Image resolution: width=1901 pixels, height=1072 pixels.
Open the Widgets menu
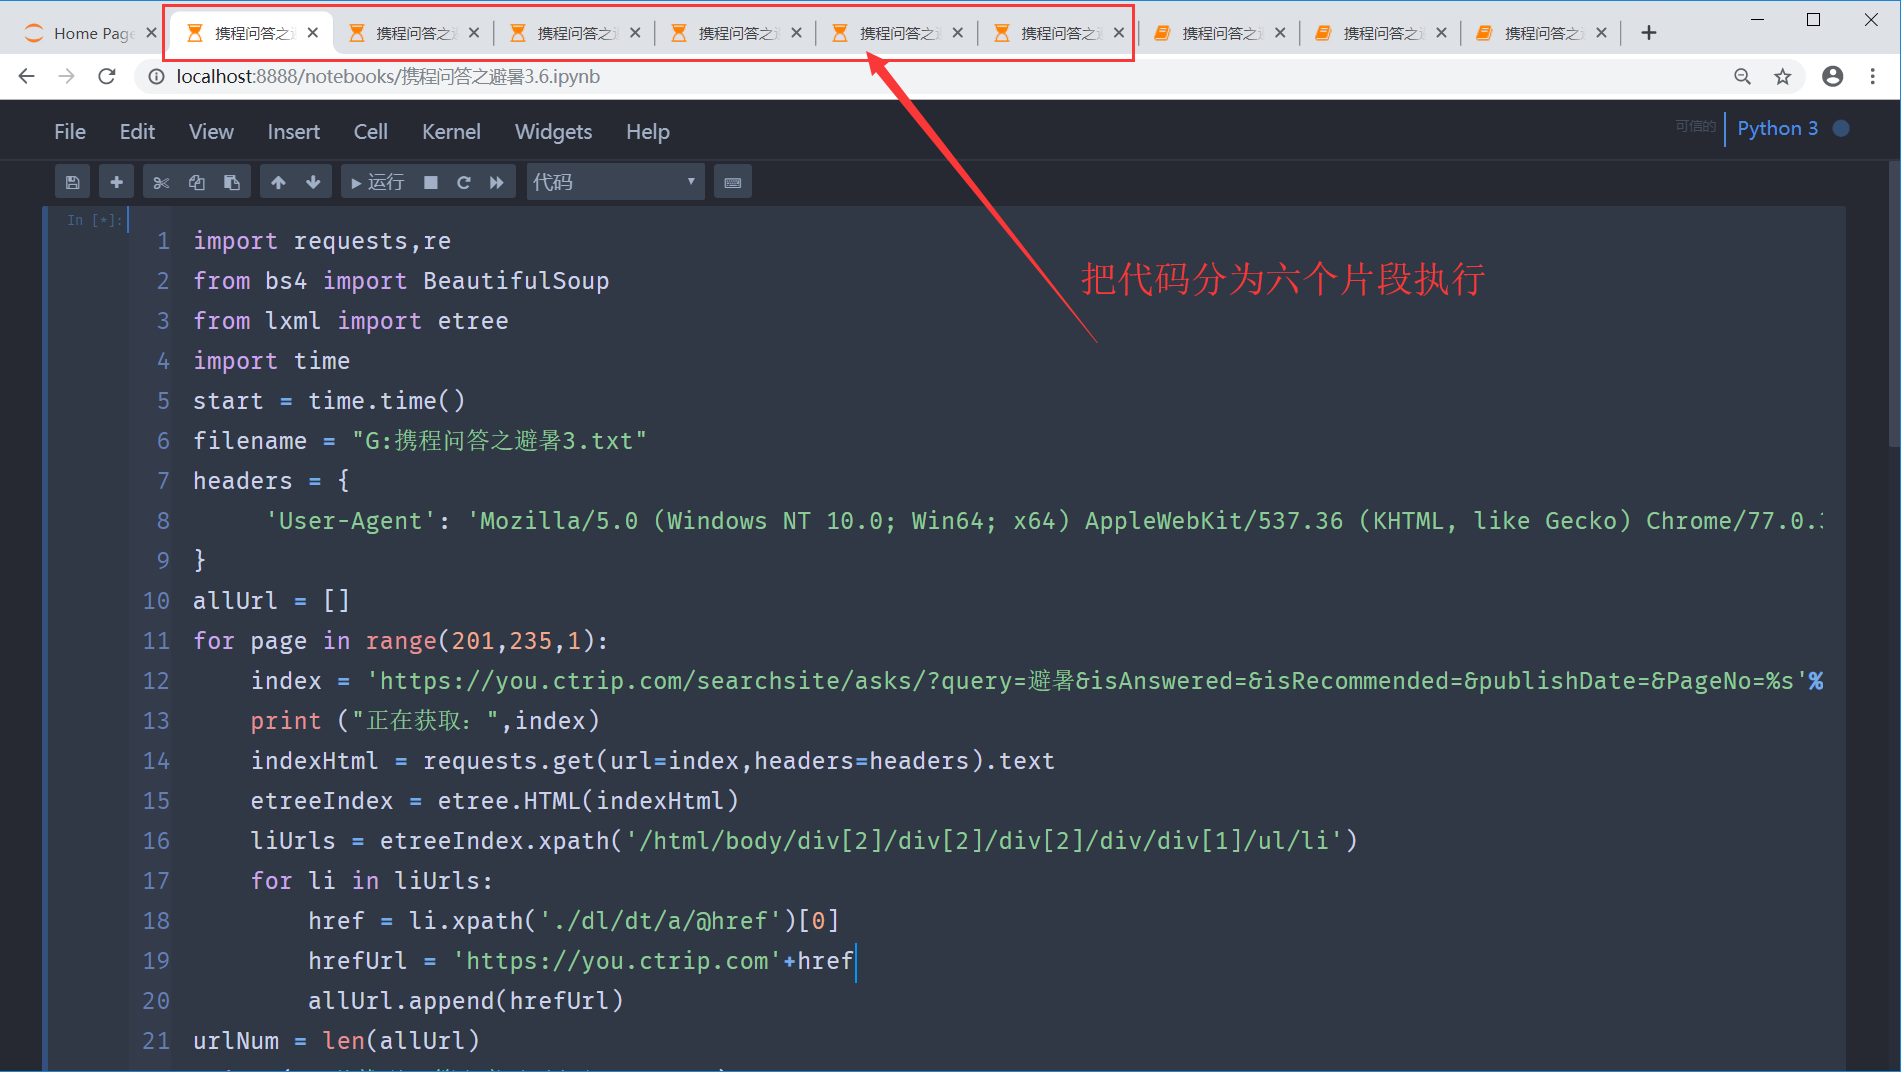coord(553,131)
